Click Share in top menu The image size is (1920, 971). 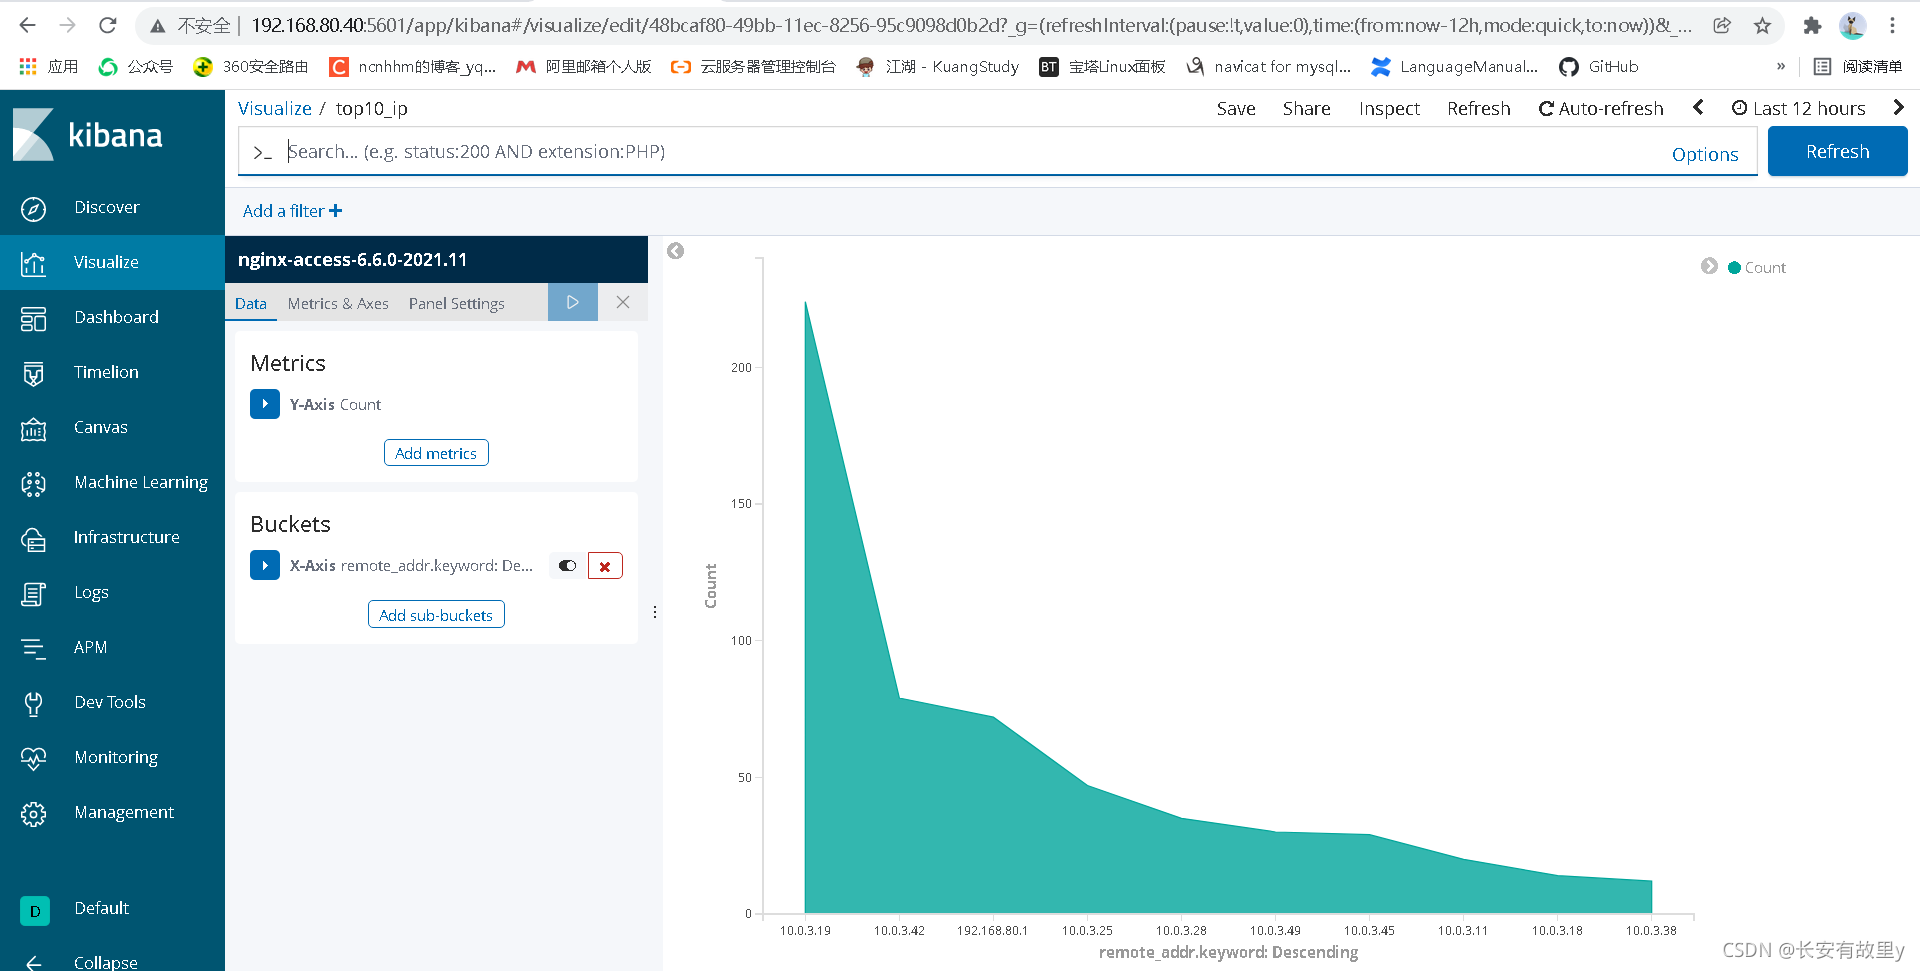(1306, 108)
